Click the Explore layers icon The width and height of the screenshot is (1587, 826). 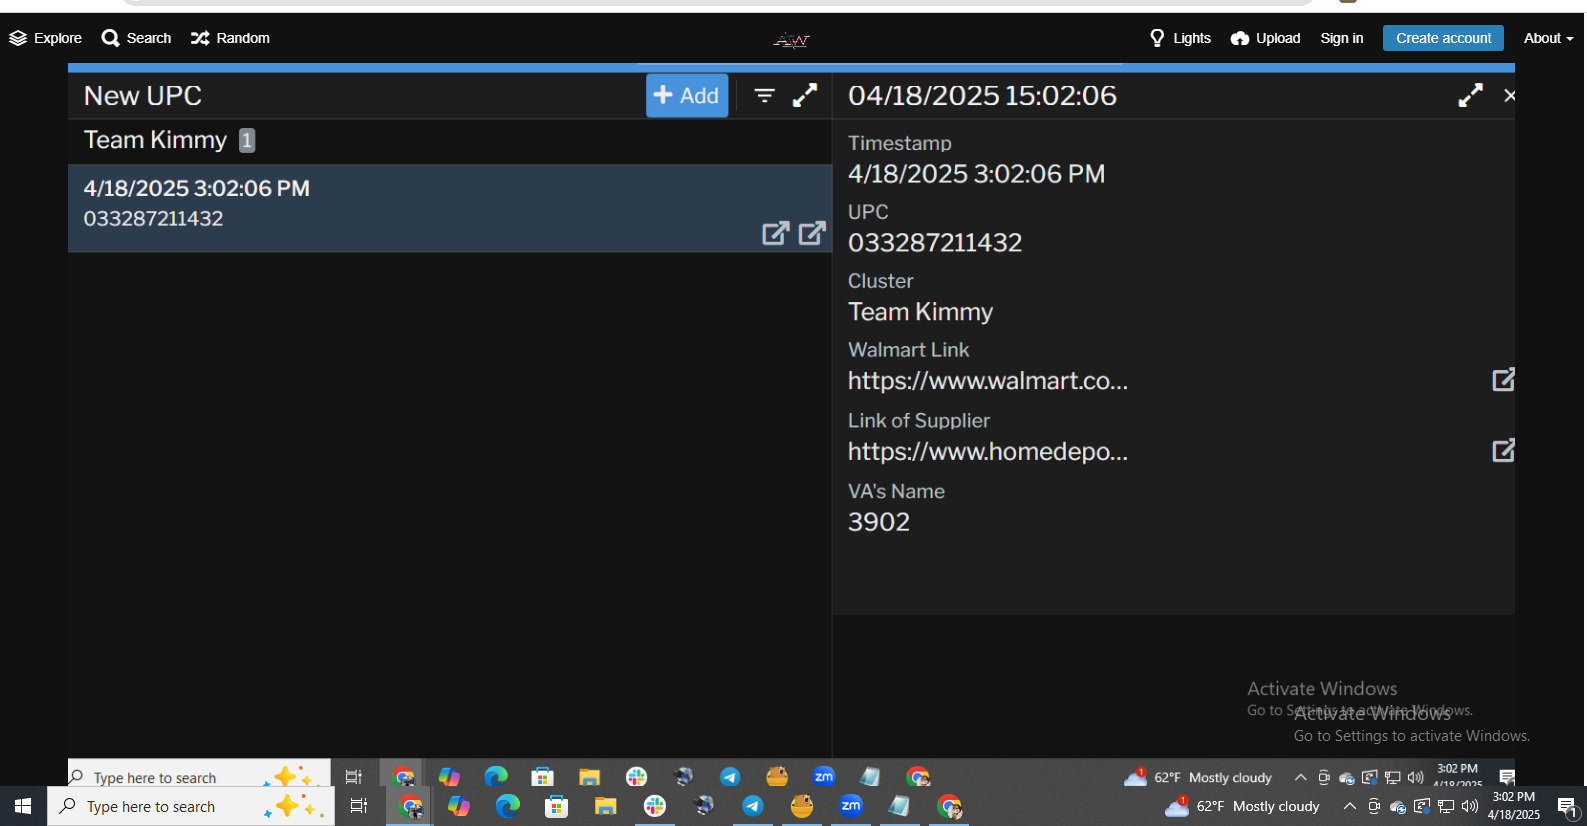point(18,38)
